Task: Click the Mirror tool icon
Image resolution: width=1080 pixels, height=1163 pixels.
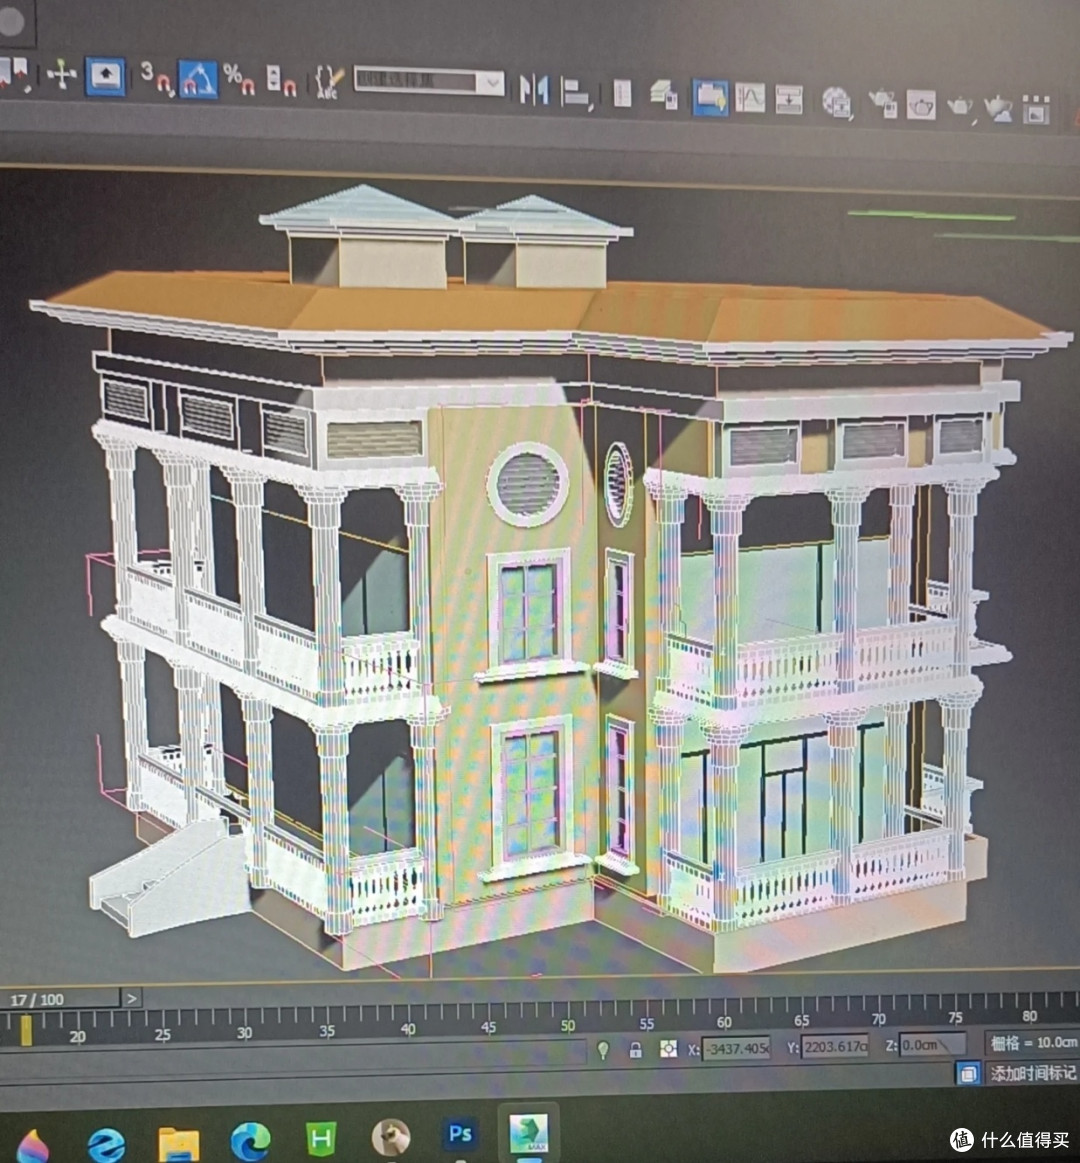Action: 534,90
